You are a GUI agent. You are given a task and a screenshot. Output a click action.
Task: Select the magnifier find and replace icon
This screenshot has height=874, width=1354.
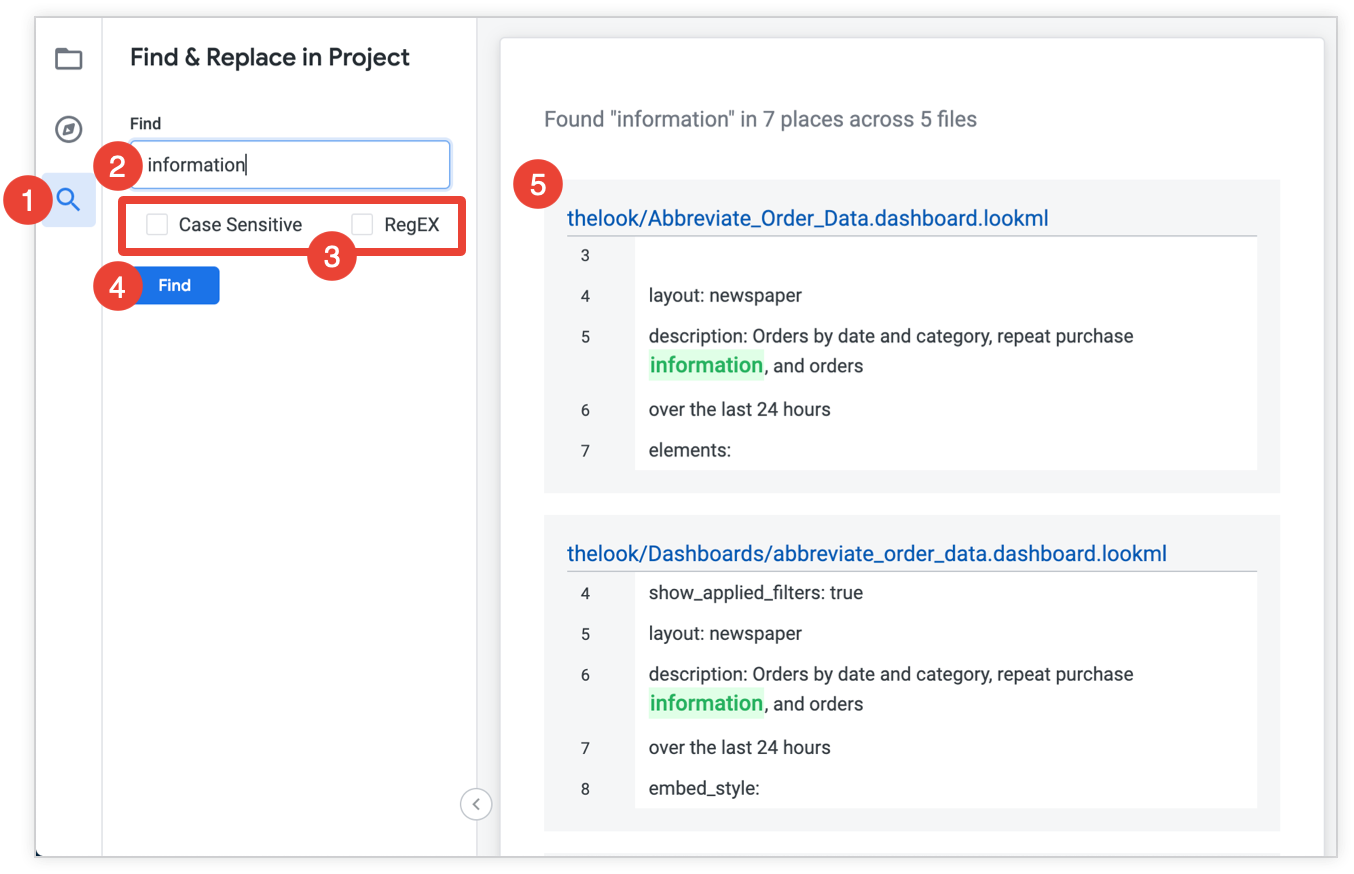tap(68, 199)
